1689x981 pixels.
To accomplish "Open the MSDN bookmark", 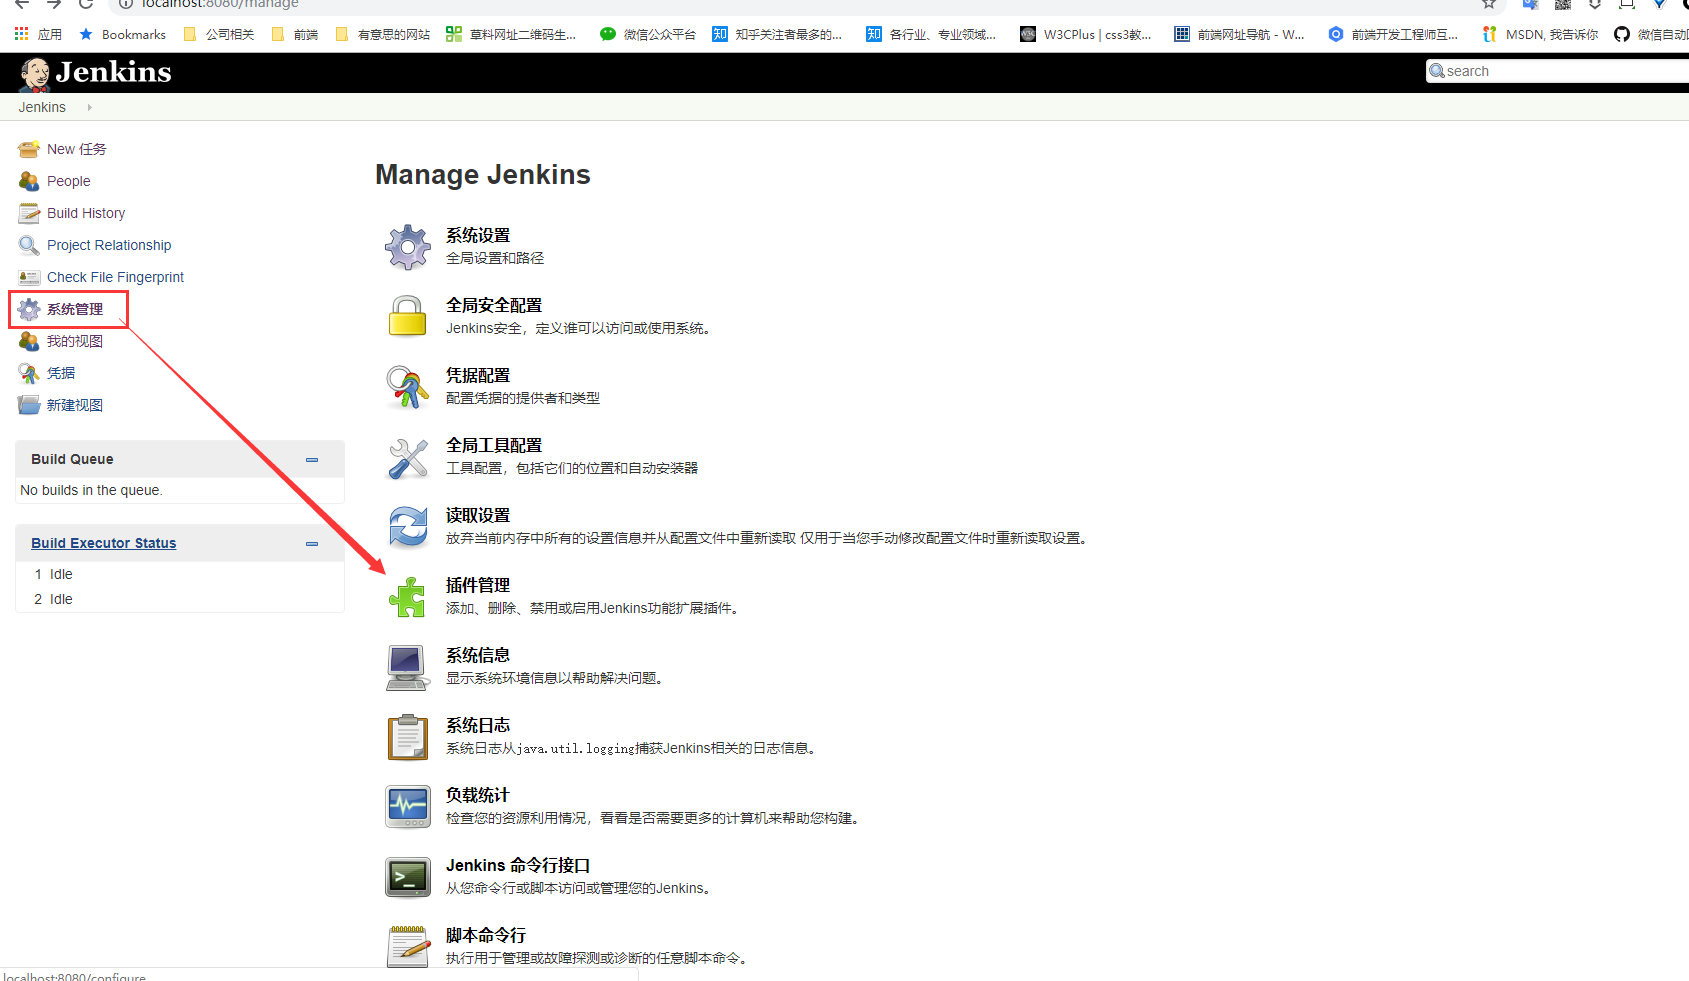I will (x=1540, y=34).
